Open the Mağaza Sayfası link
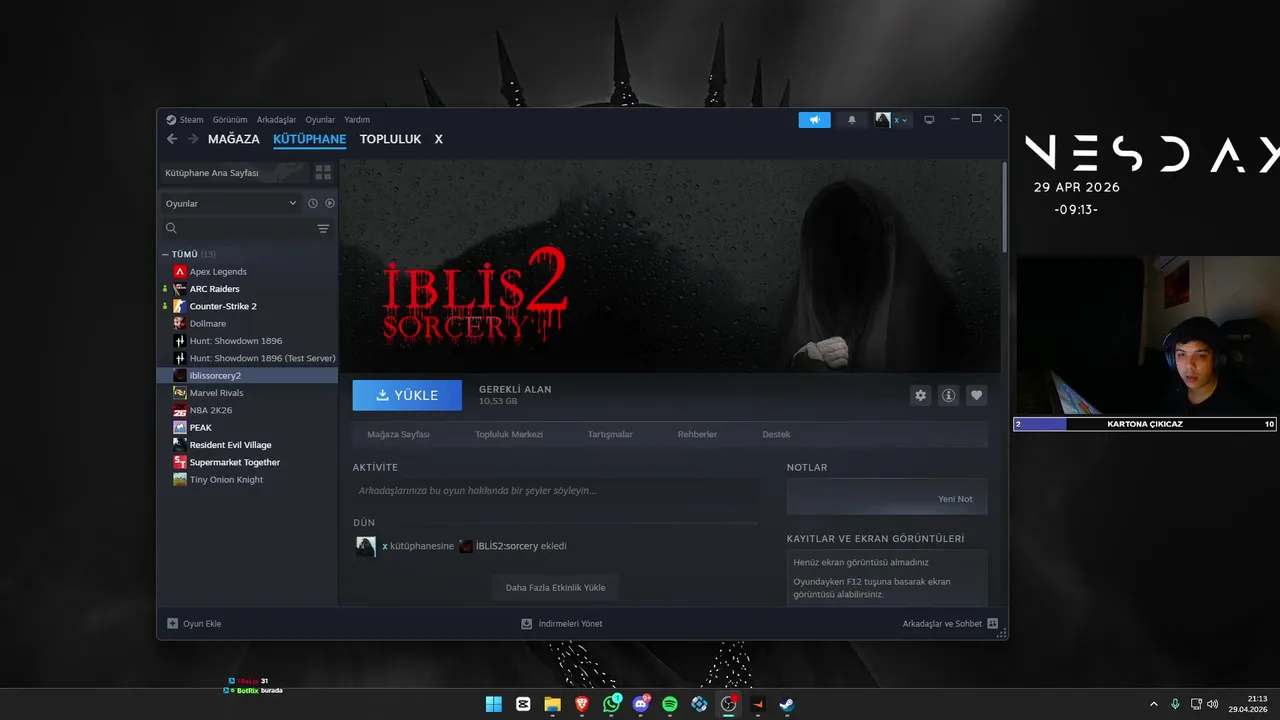This screenshot has width=1280, height=720. click(x=398, y=434)
